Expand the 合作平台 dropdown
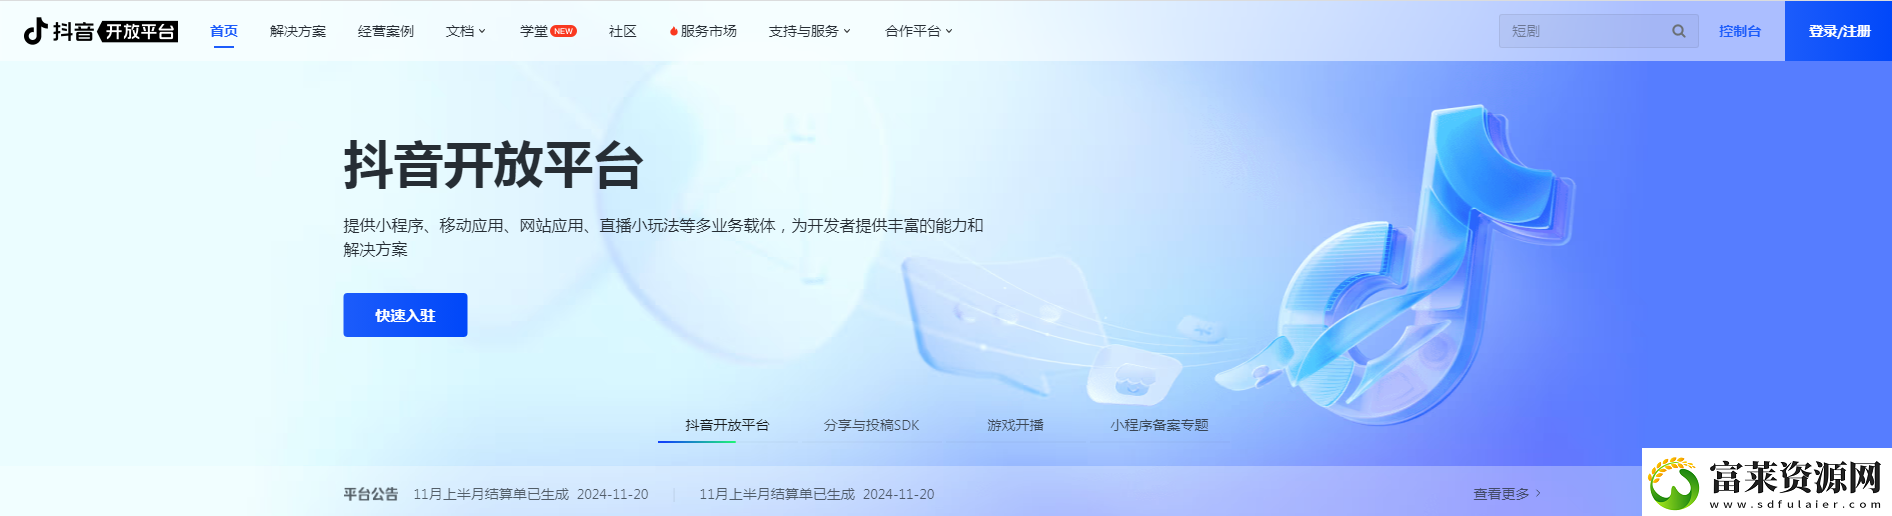This screenshot has width=1892, height=516. coord(919,31)
